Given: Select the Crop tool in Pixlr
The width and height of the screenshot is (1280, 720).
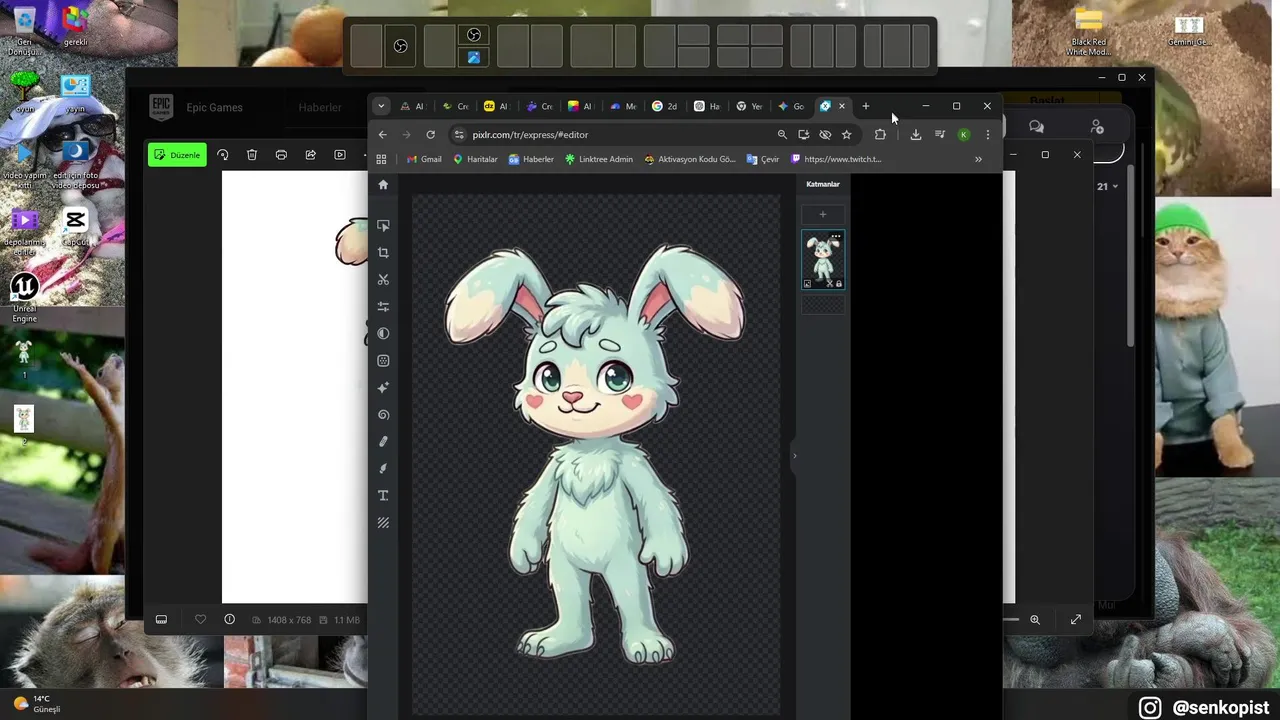Looking at the screenshot, I should 383,253.
